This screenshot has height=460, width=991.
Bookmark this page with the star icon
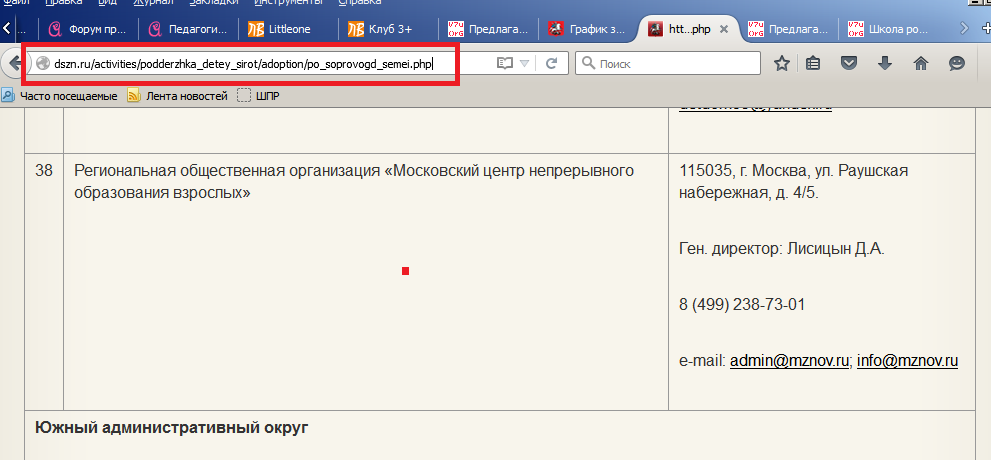782,64
